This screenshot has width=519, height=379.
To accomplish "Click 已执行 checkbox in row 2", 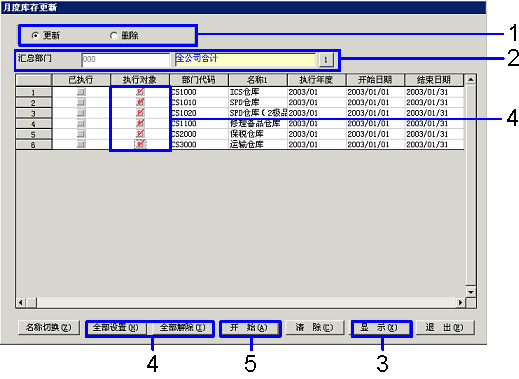I will click(x=81, y=102).
